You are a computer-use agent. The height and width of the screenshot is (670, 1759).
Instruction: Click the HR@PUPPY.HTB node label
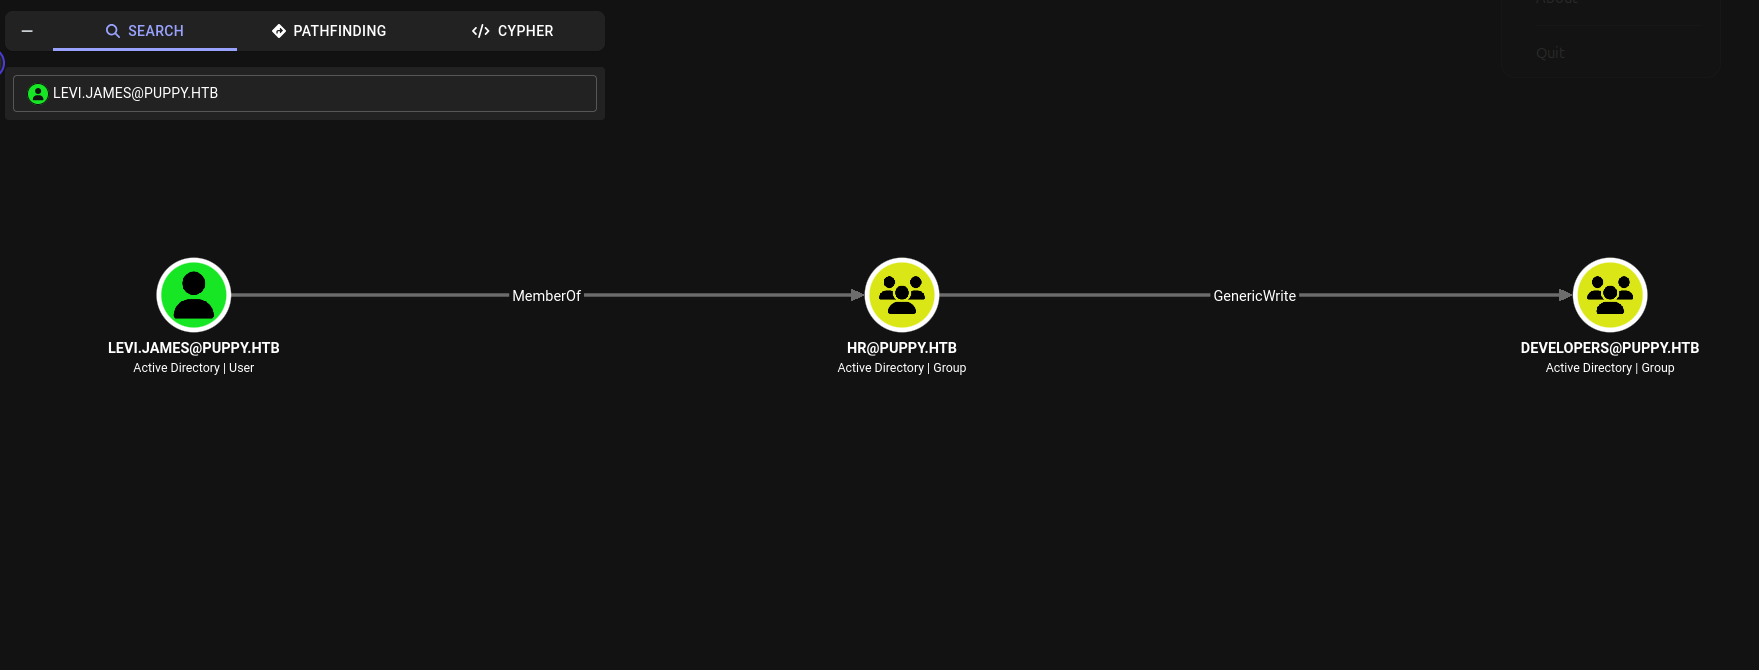[902, 348]
